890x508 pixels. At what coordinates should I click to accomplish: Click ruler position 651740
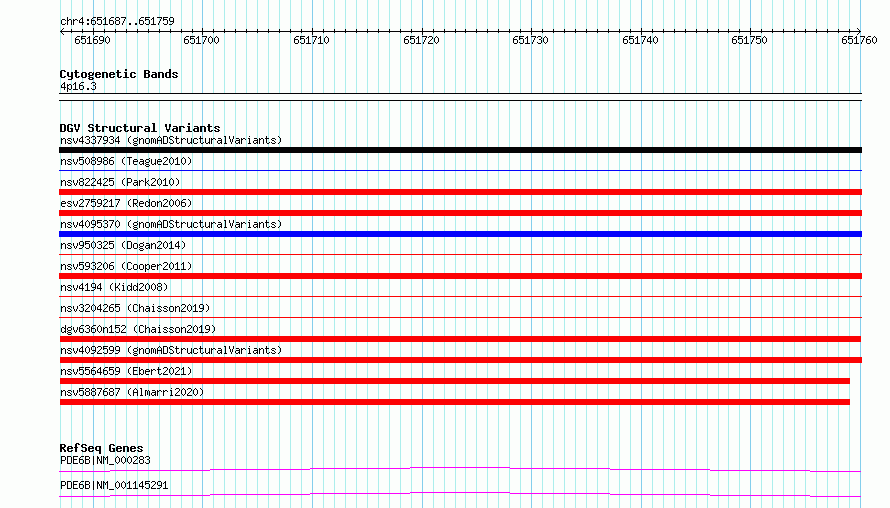point(640,40)
